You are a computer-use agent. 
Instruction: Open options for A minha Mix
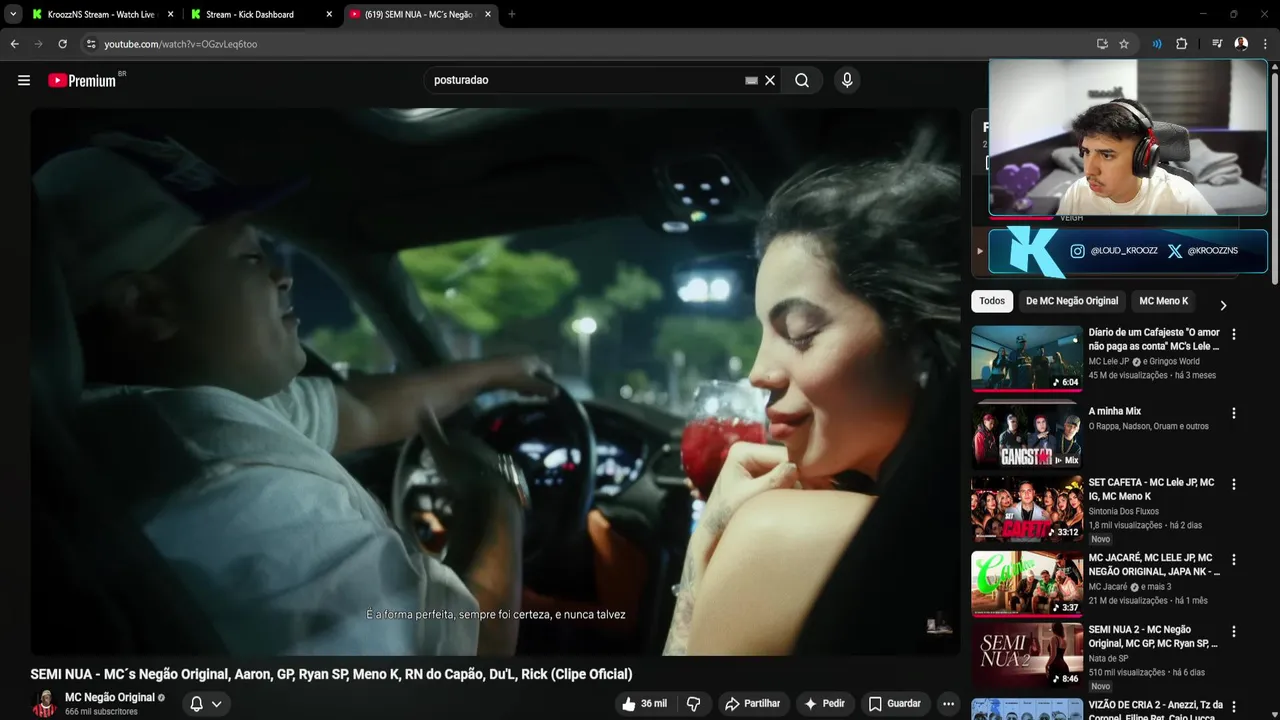[1234, 413]
